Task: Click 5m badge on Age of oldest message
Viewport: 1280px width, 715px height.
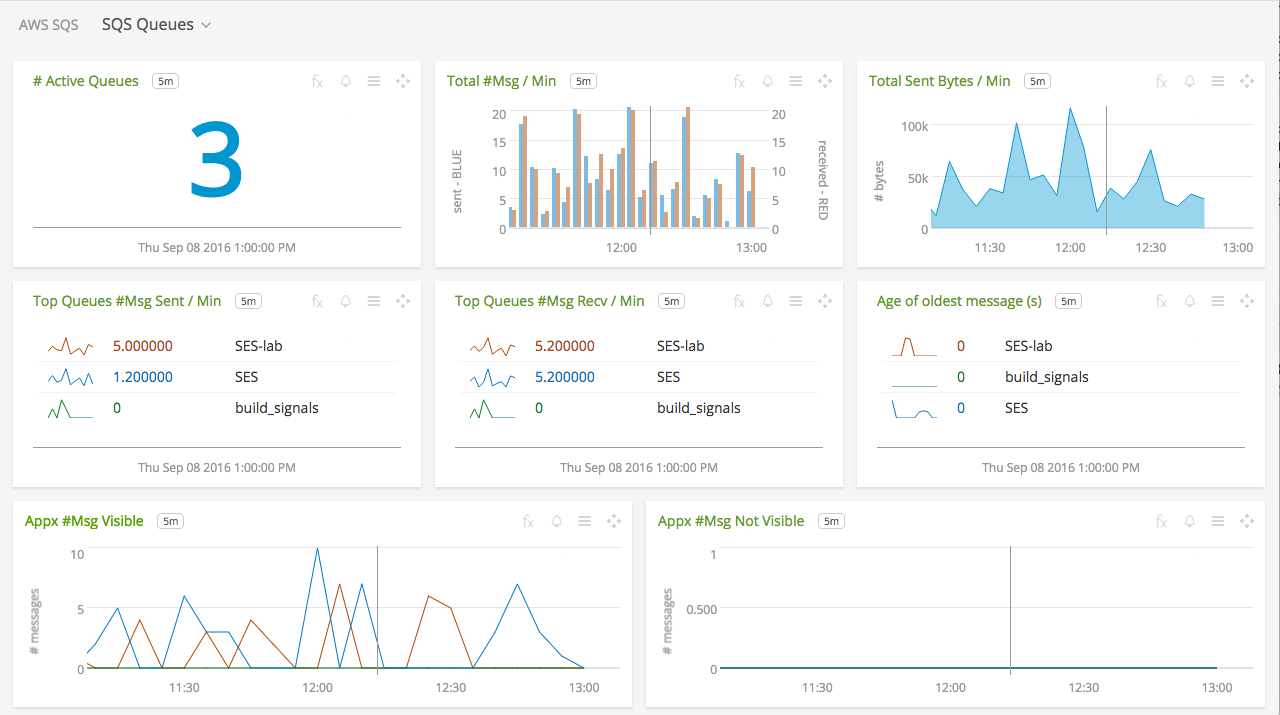Action: point(1068,301)
